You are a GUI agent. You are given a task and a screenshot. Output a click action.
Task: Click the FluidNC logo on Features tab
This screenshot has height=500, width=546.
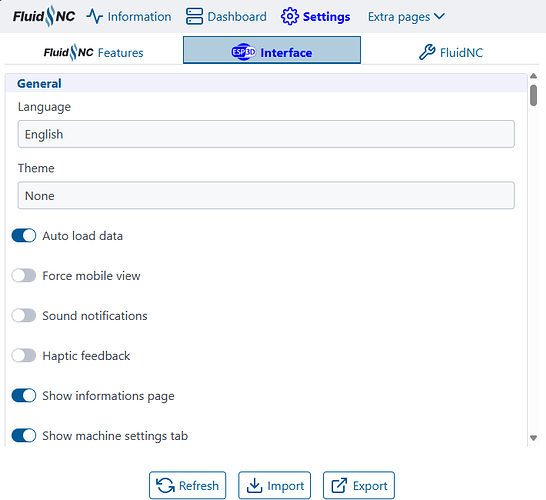click(x=69, y=52)
